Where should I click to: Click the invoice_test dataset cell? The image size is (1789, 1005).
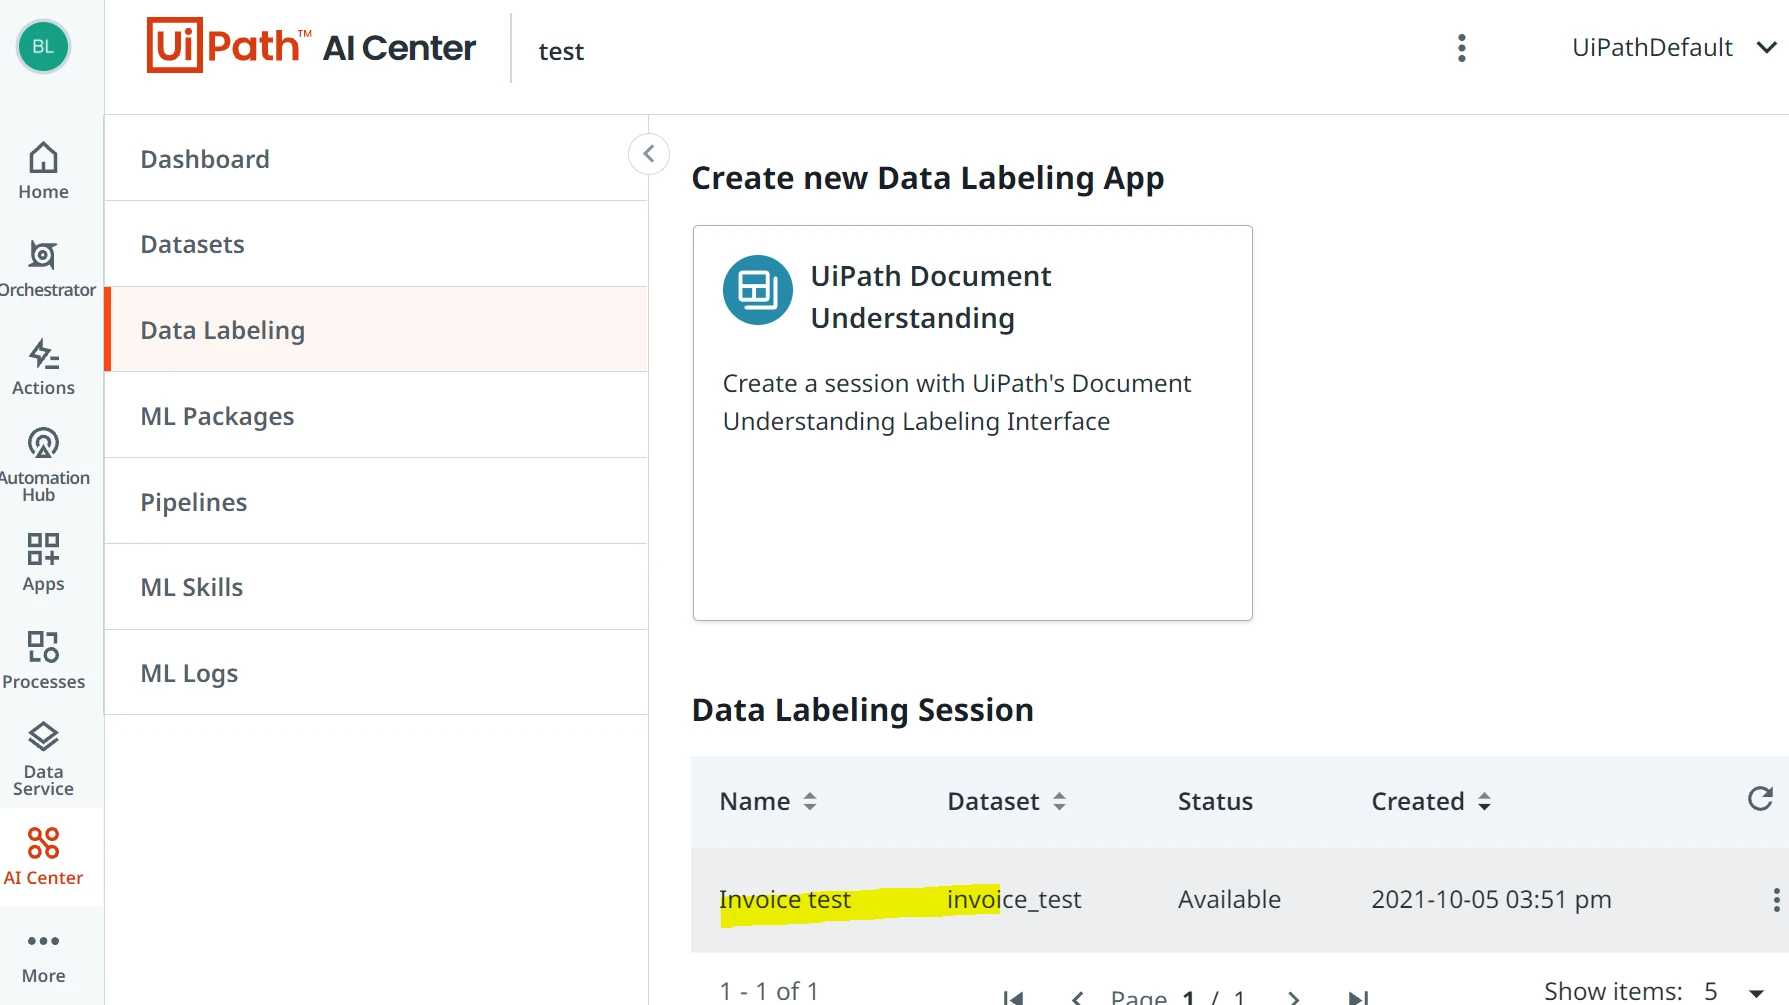click(1014, 900)
